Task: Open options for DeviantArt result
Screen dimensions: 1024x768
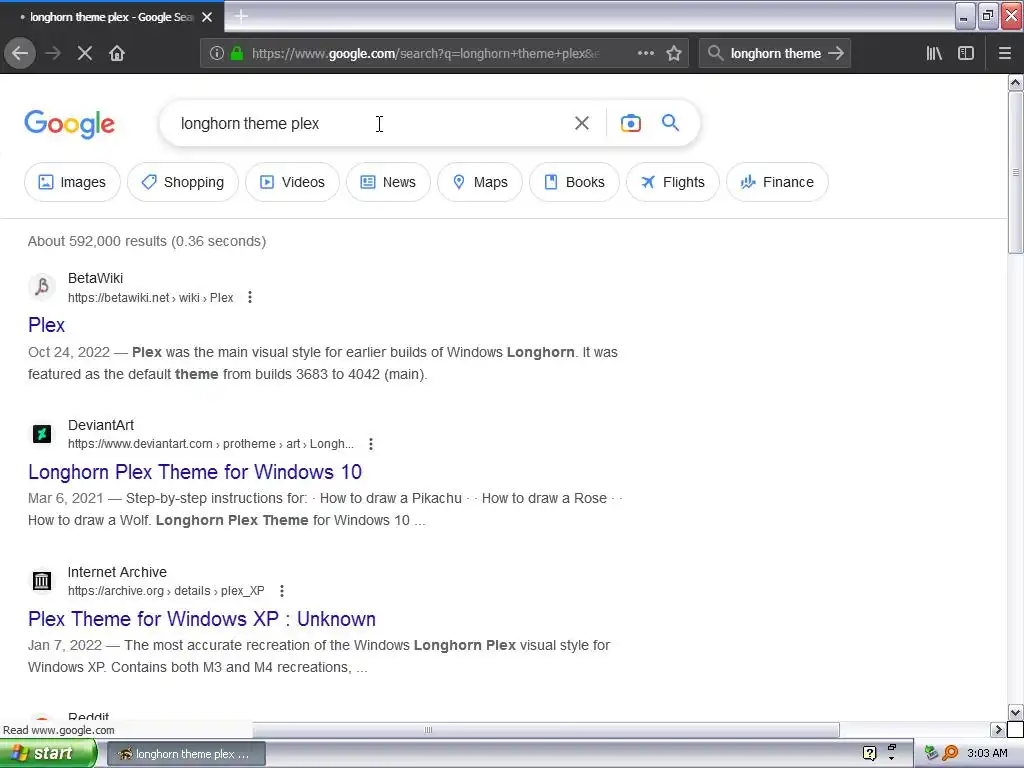Action: pos(370,444)
